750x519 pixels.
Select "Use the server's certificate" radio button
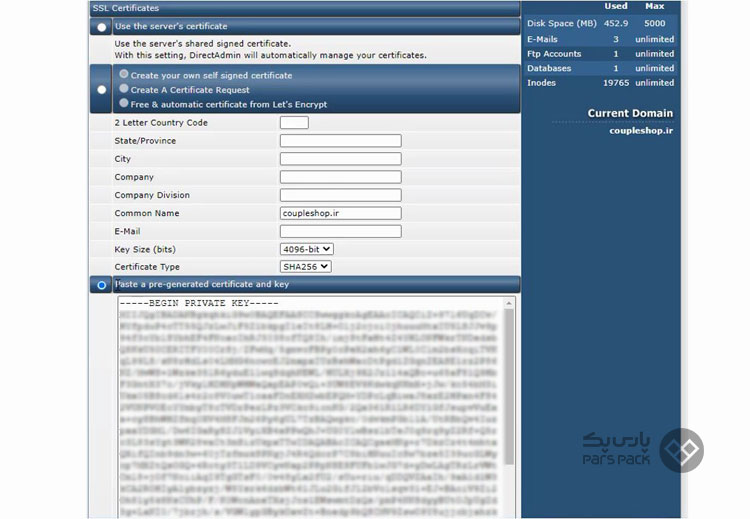(101, 27)
